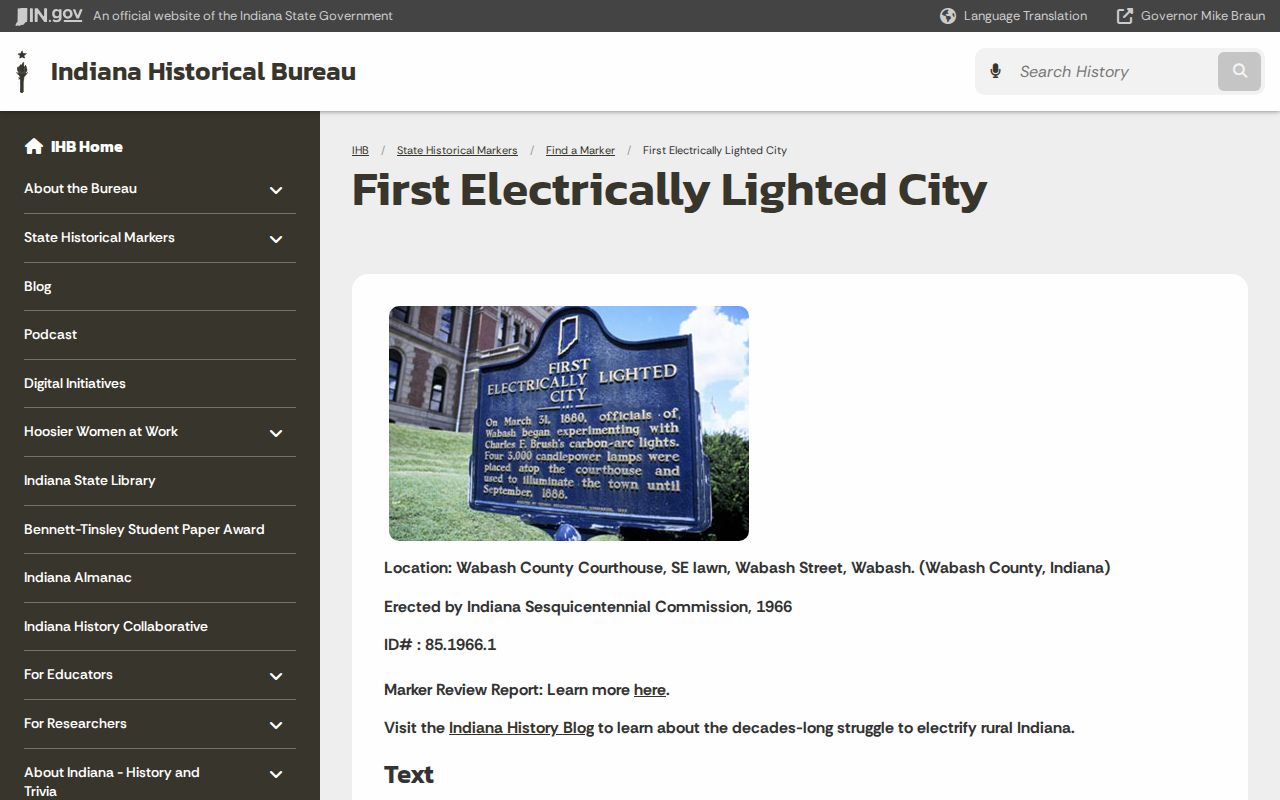Click the microphone voice search icon
The image size is (1280, 800).
(995, 71)
